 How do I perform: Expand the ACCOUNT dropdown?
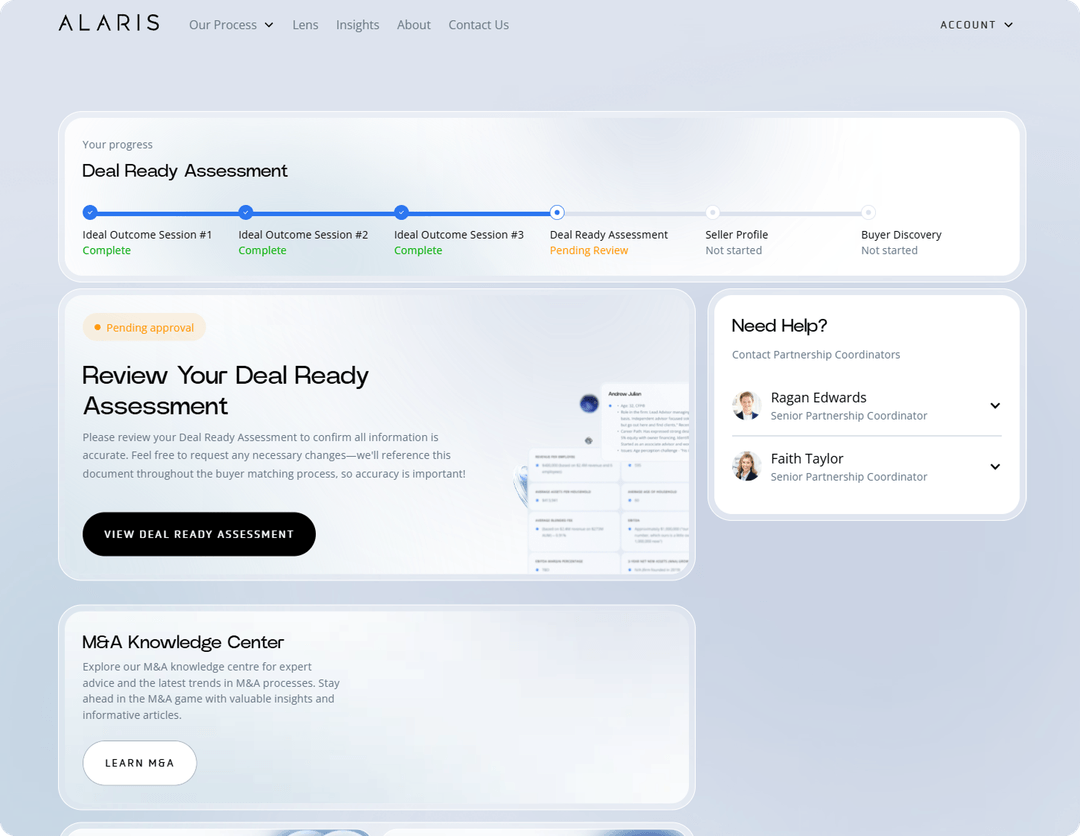coord(977,25)
